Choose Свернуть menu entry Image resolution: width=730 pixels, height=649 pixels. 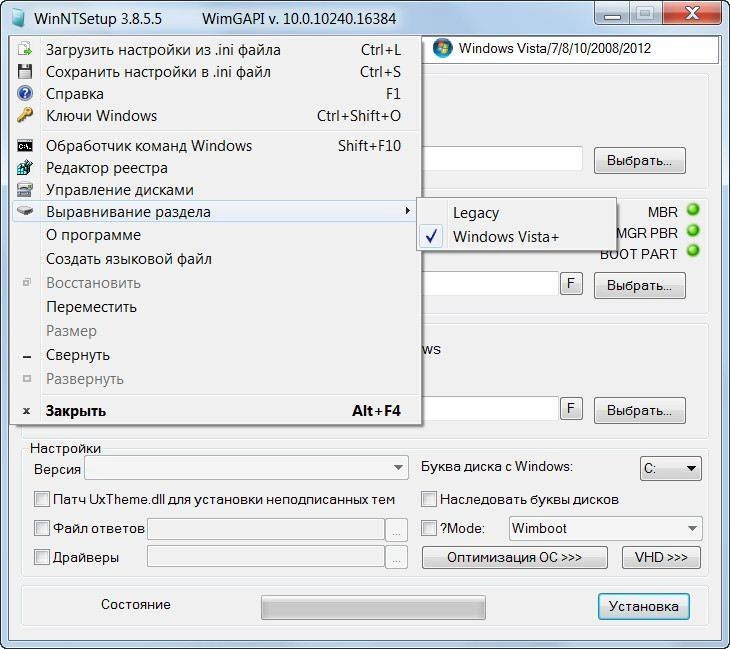point(216,355)
